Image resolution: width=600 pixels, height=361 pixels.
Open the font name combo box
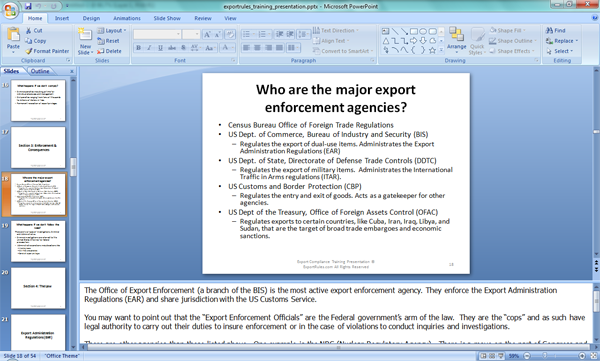(x=157, y=34)
